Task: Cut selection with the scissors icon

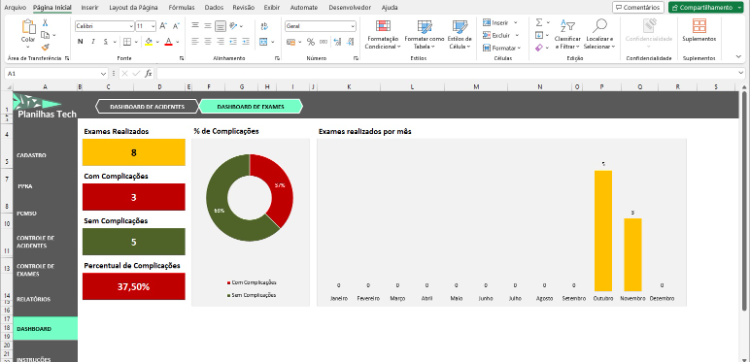Action: tap(45, 23)
